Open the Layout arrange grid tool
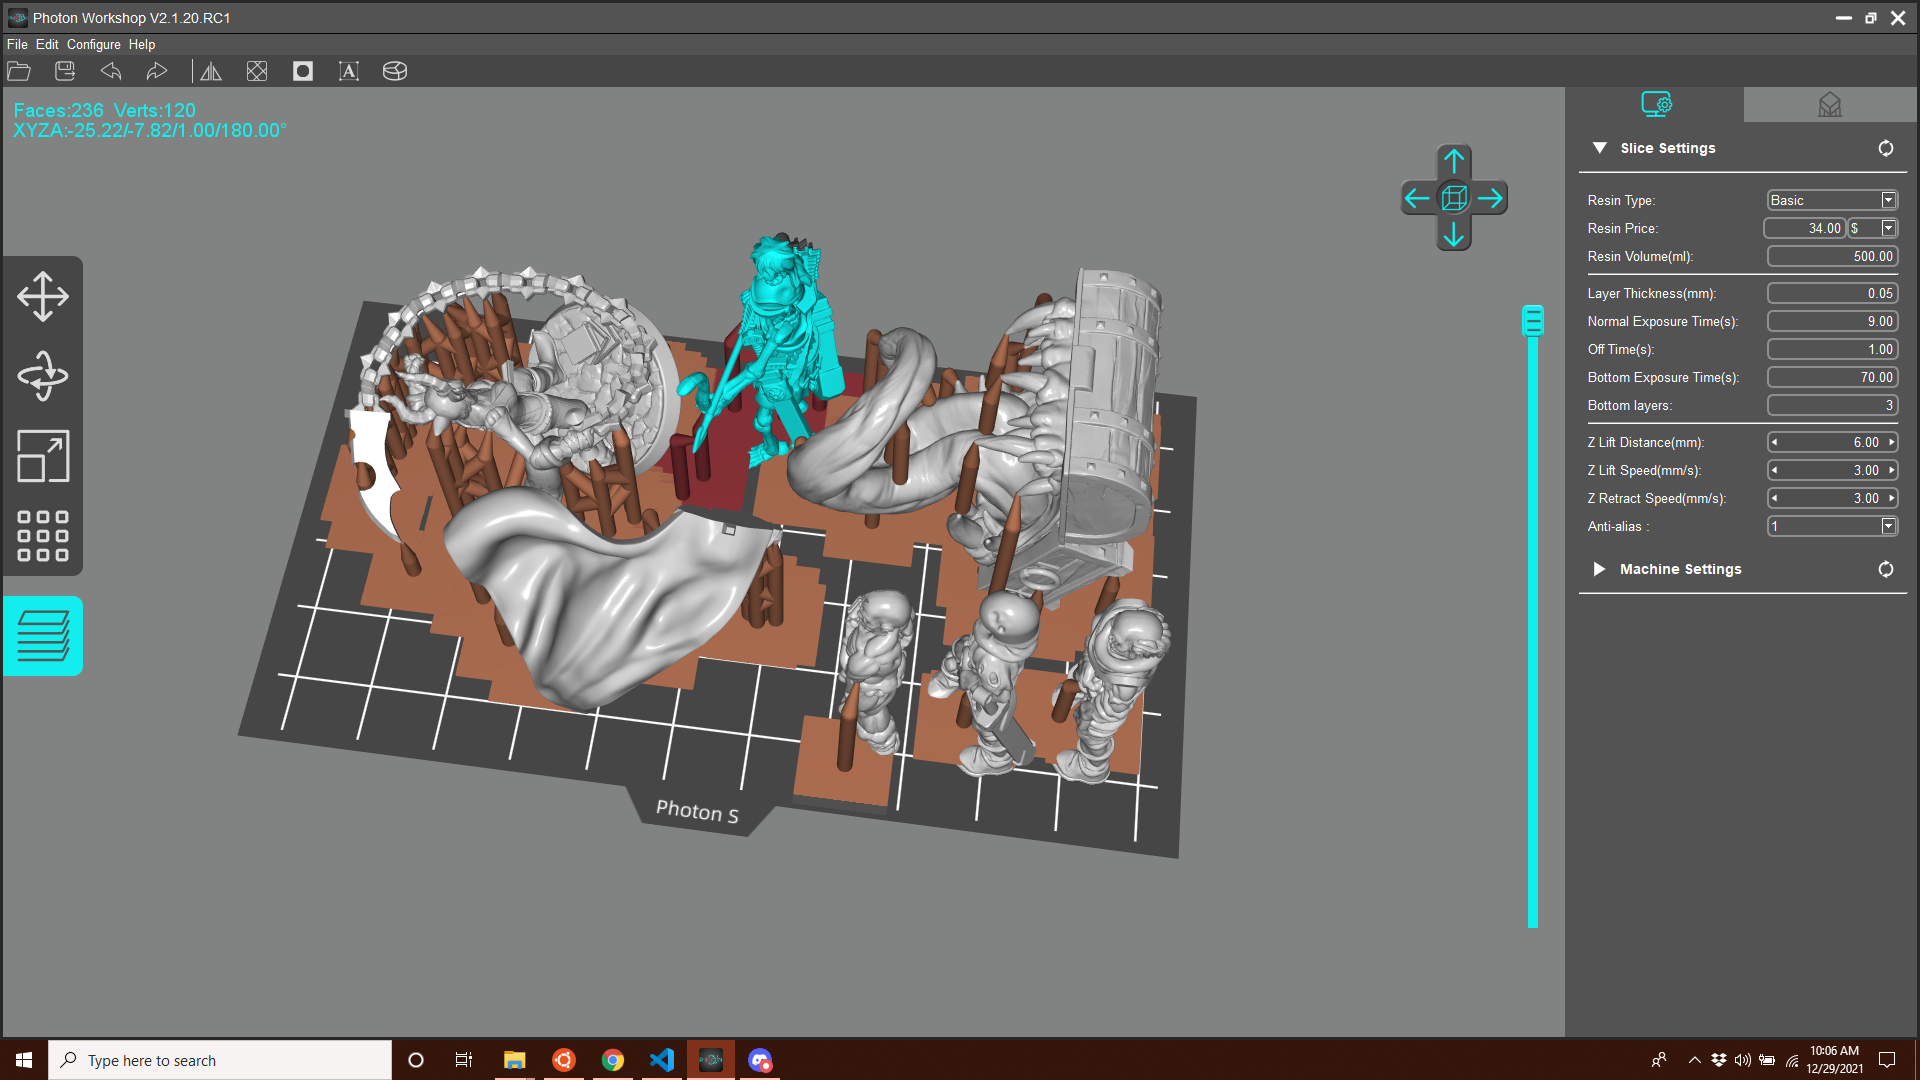 [43, 536]
